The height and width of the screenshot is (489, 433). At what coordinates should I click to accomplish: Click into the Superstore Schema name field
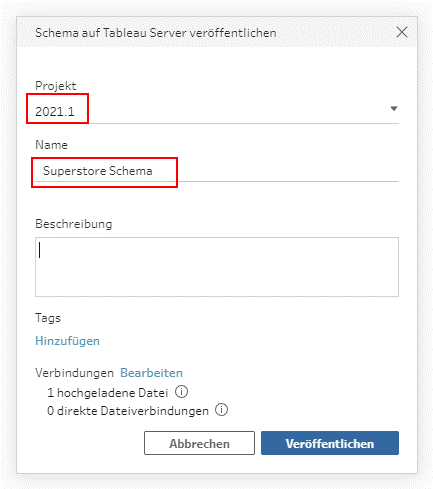[x=217, y=171]
